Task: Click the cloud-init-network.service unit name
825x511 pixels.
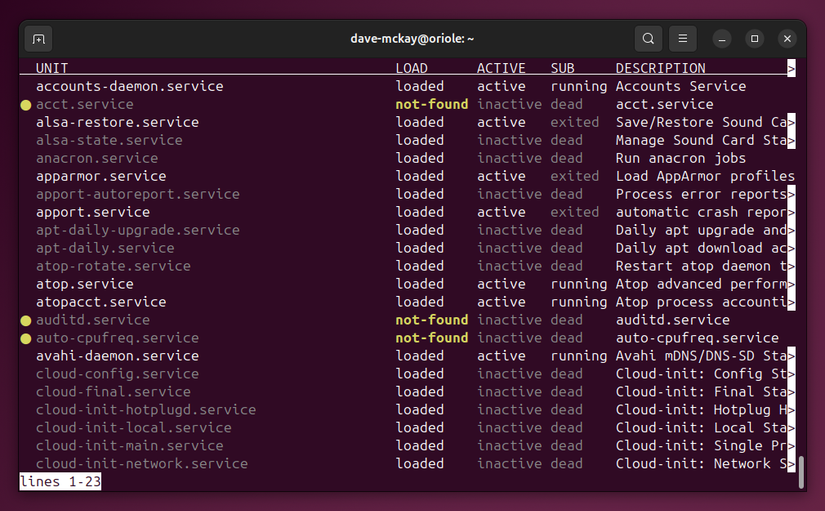Action: click(141, 464)
